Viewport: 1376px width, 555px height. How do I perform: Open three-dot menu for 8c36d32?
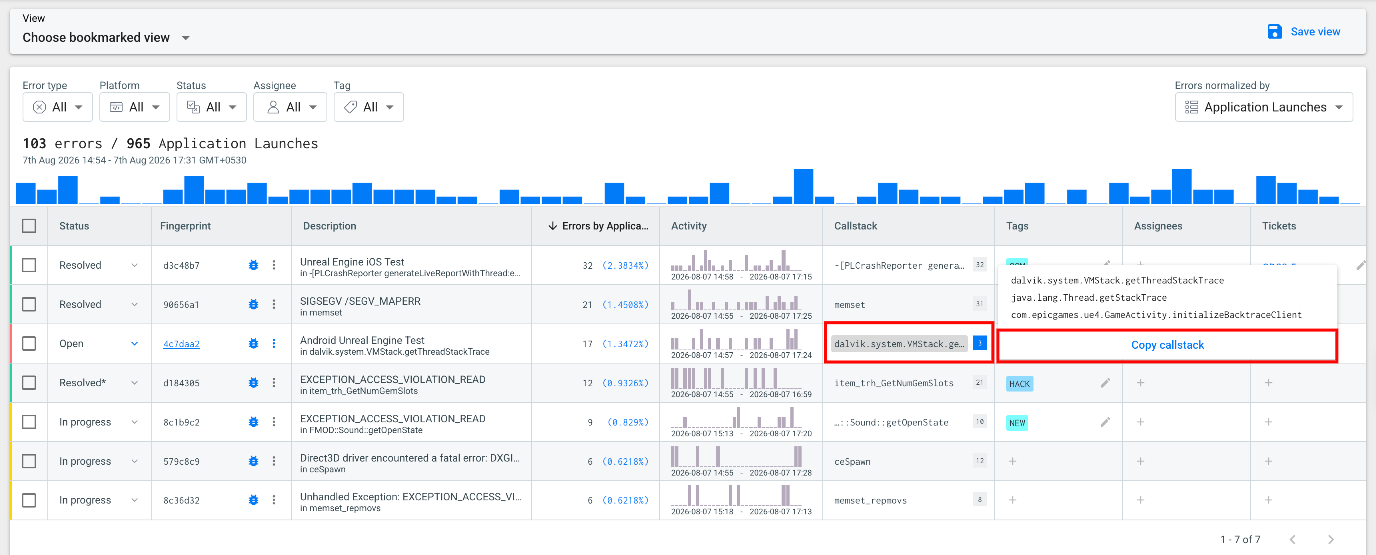coord(274,500)
